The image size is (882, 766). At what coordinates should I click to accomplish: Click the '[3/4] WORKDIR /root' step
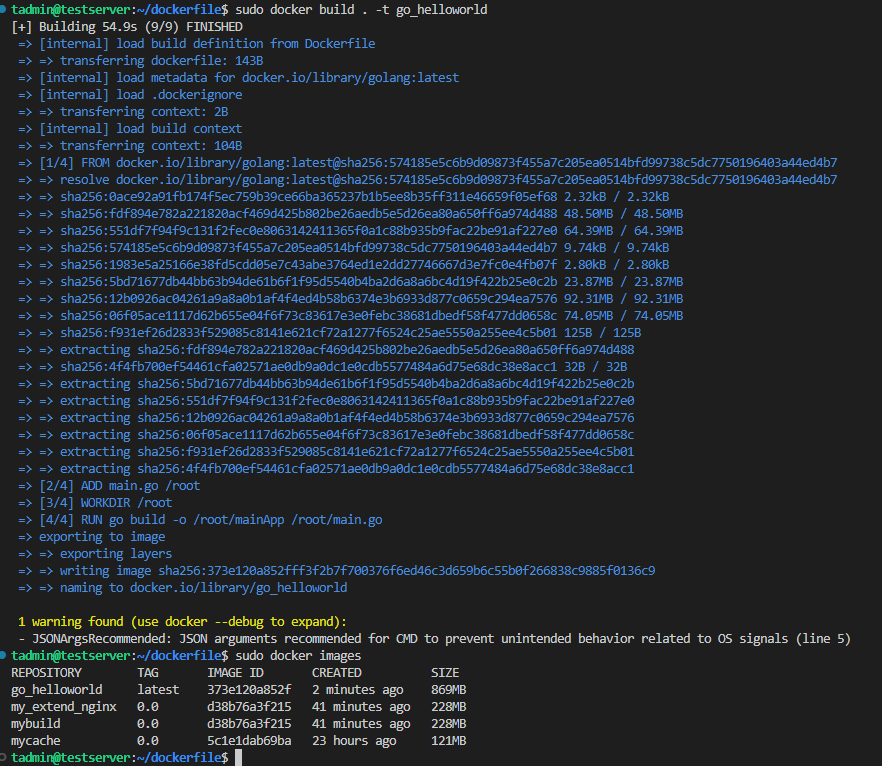(95, 503)
